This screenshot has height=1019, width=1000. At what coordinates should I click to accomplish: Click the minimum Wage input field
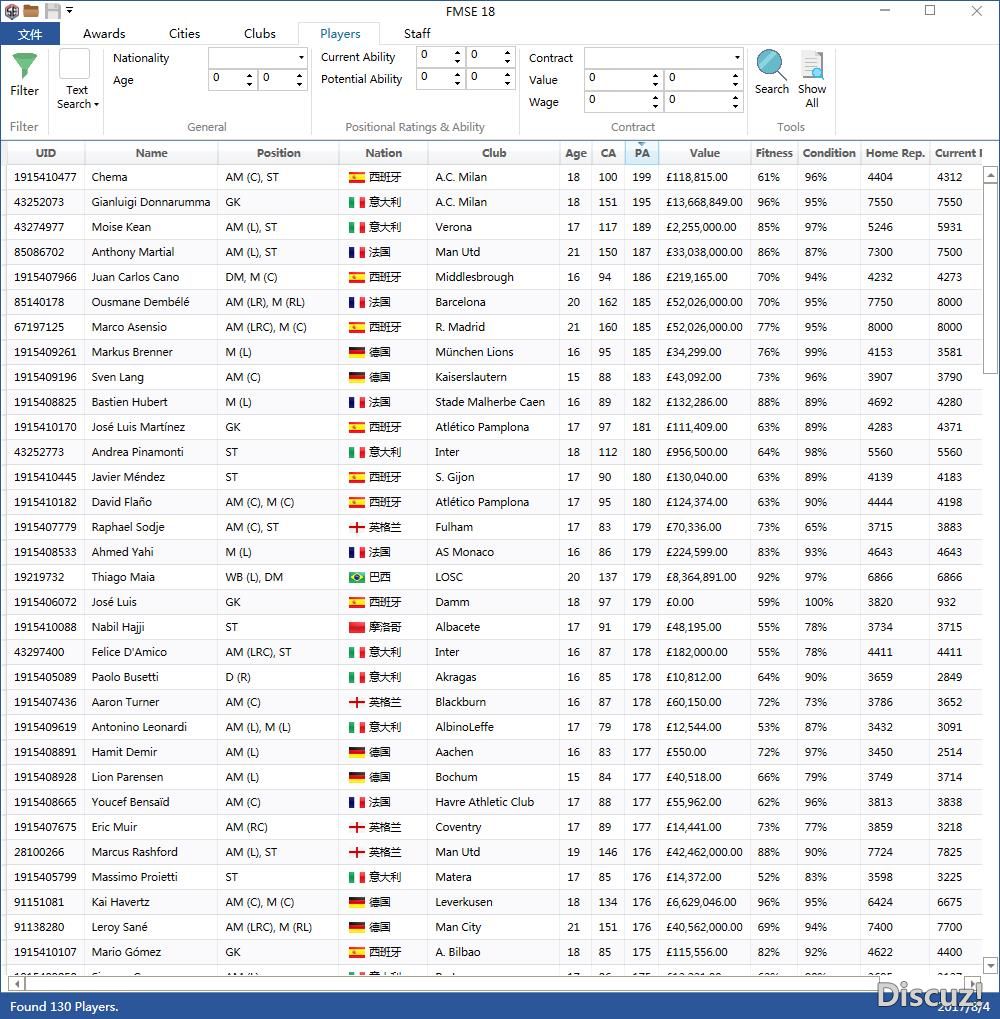618,101
